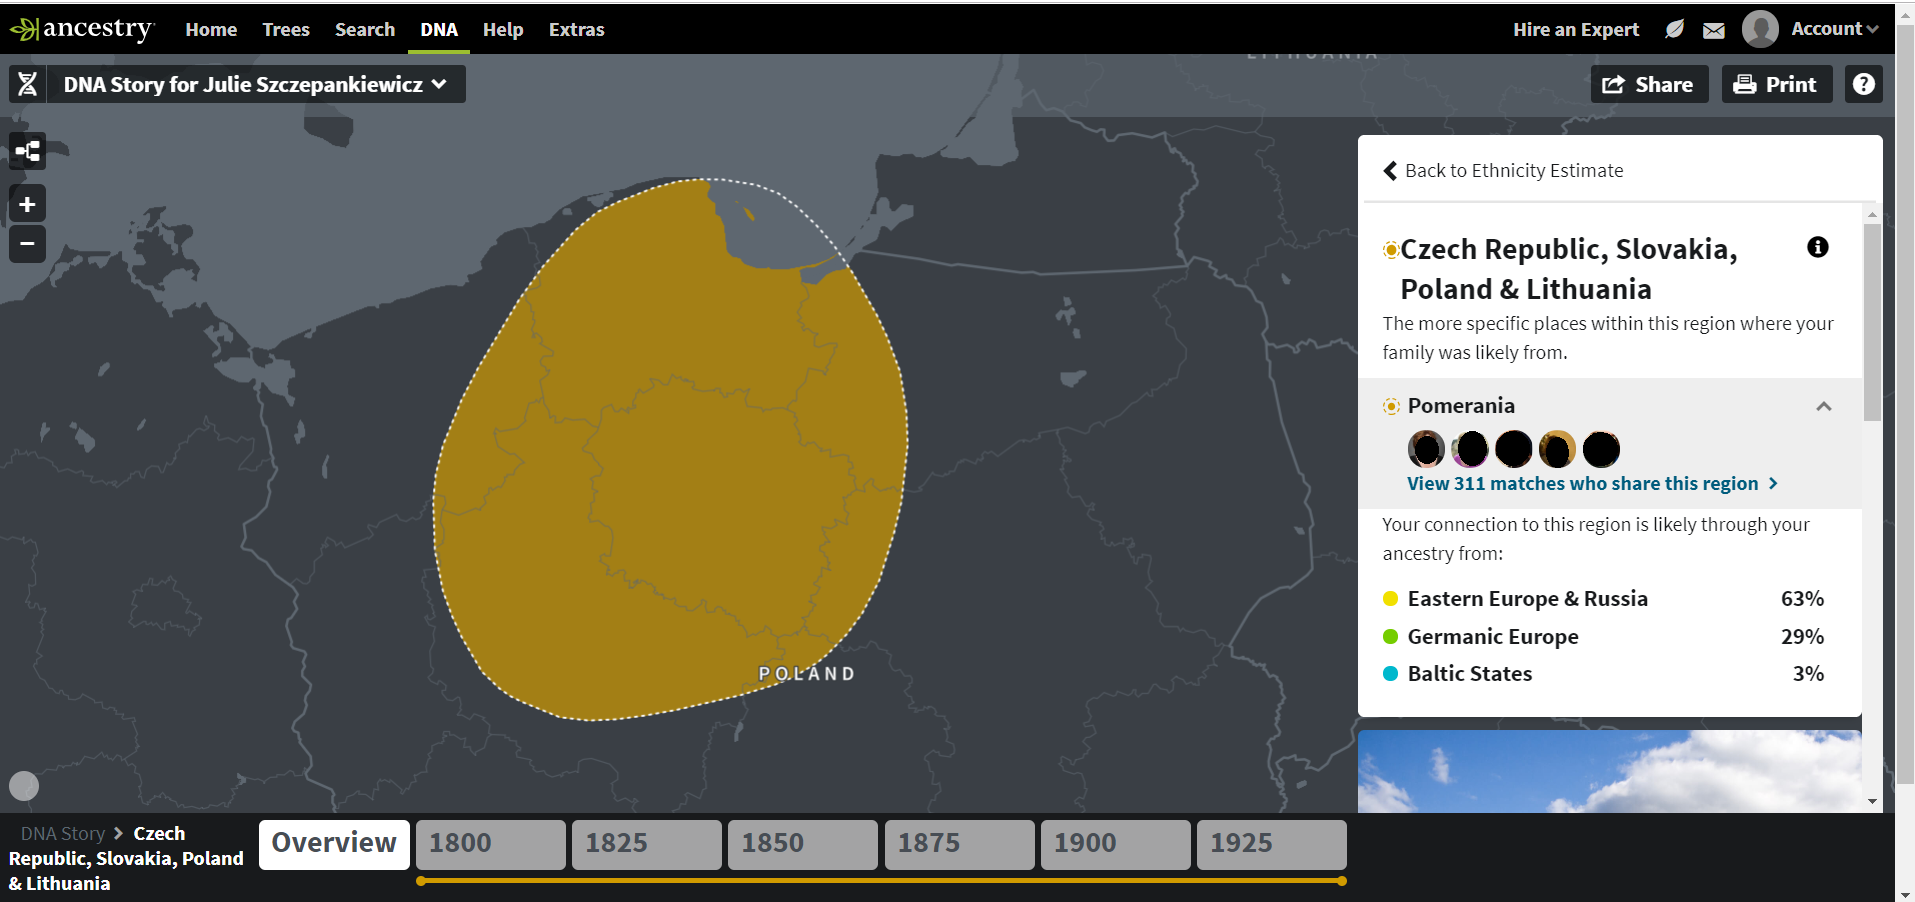Click the first match avatar under Pomerania
The width and height of the screenshot is (1915, 902).
click(1426, 449)
